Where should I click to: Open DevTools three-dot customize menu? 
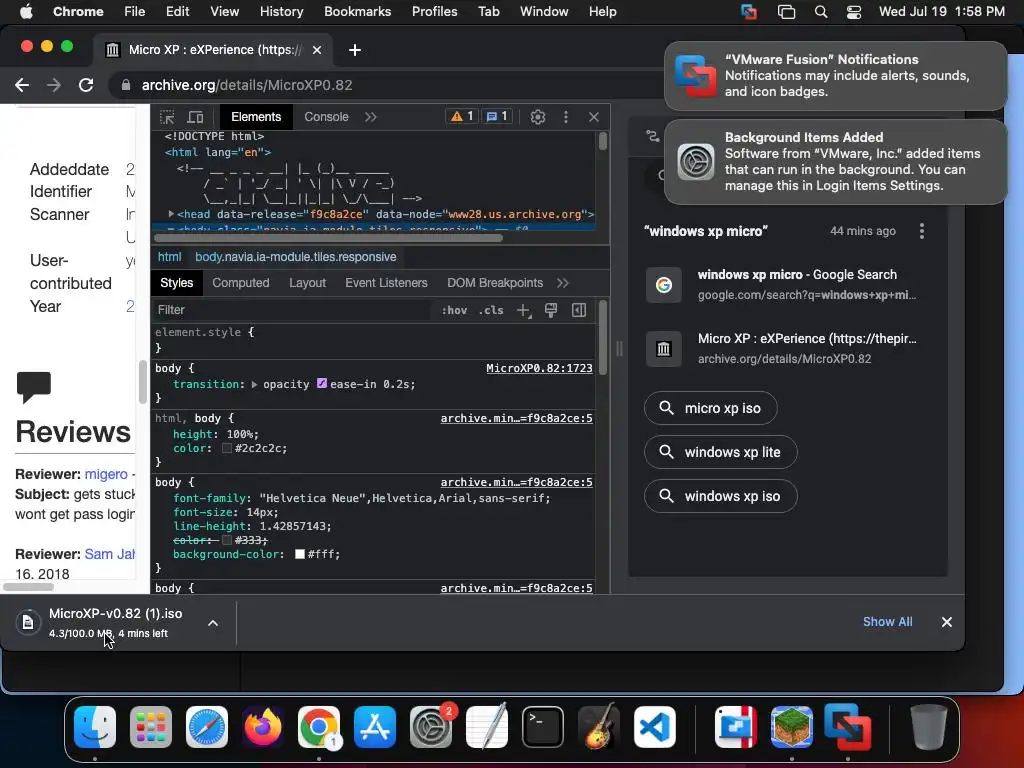point(566,117)
